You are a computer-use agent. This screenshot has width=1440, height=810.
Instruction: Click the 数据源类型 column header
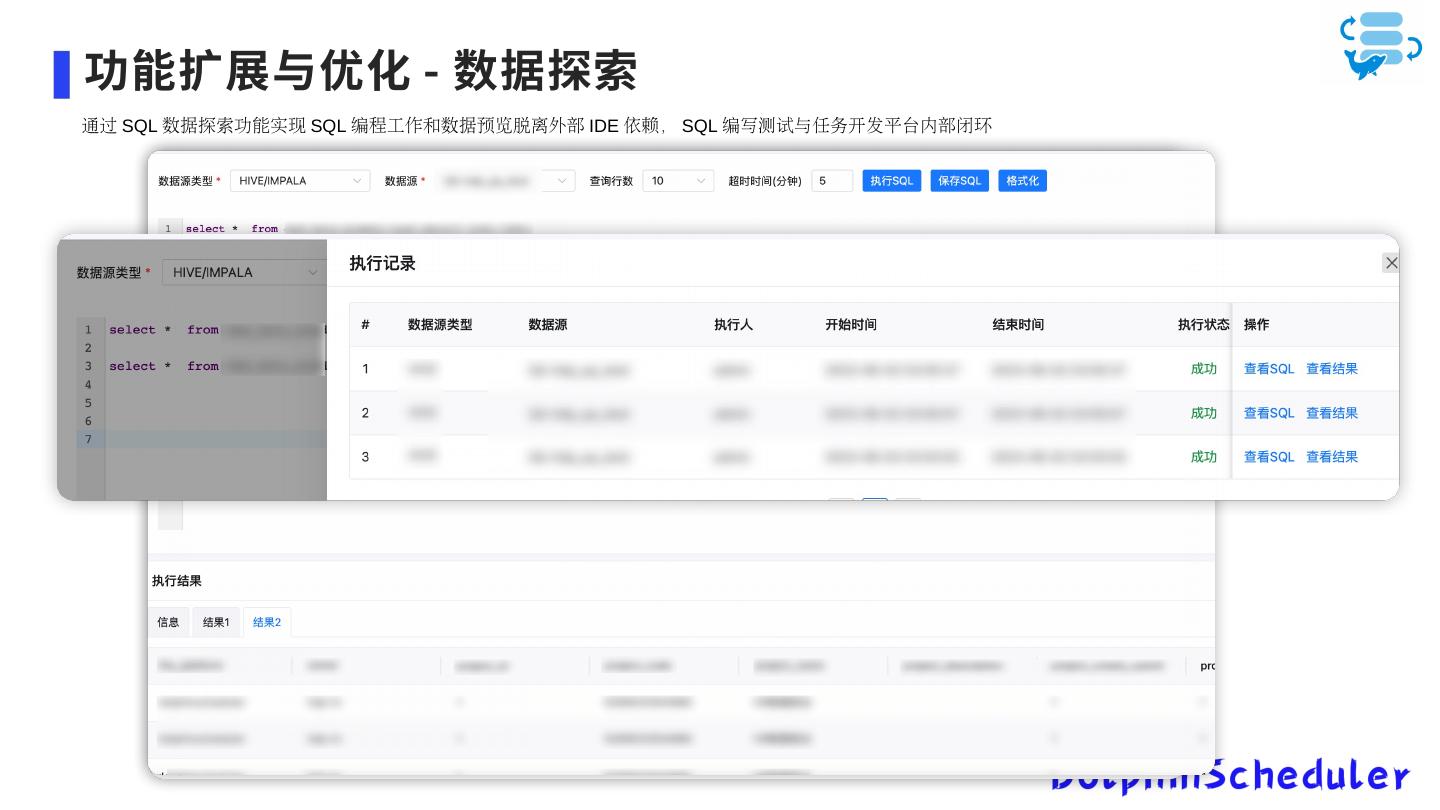point(440,325)
